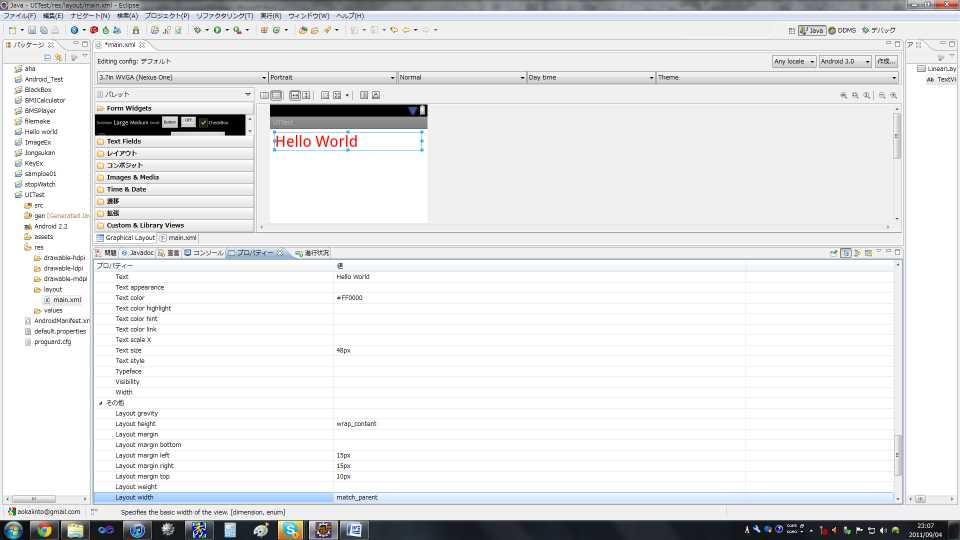Click the Text color value #FF0000
The image size is (960, 540).
350,298
